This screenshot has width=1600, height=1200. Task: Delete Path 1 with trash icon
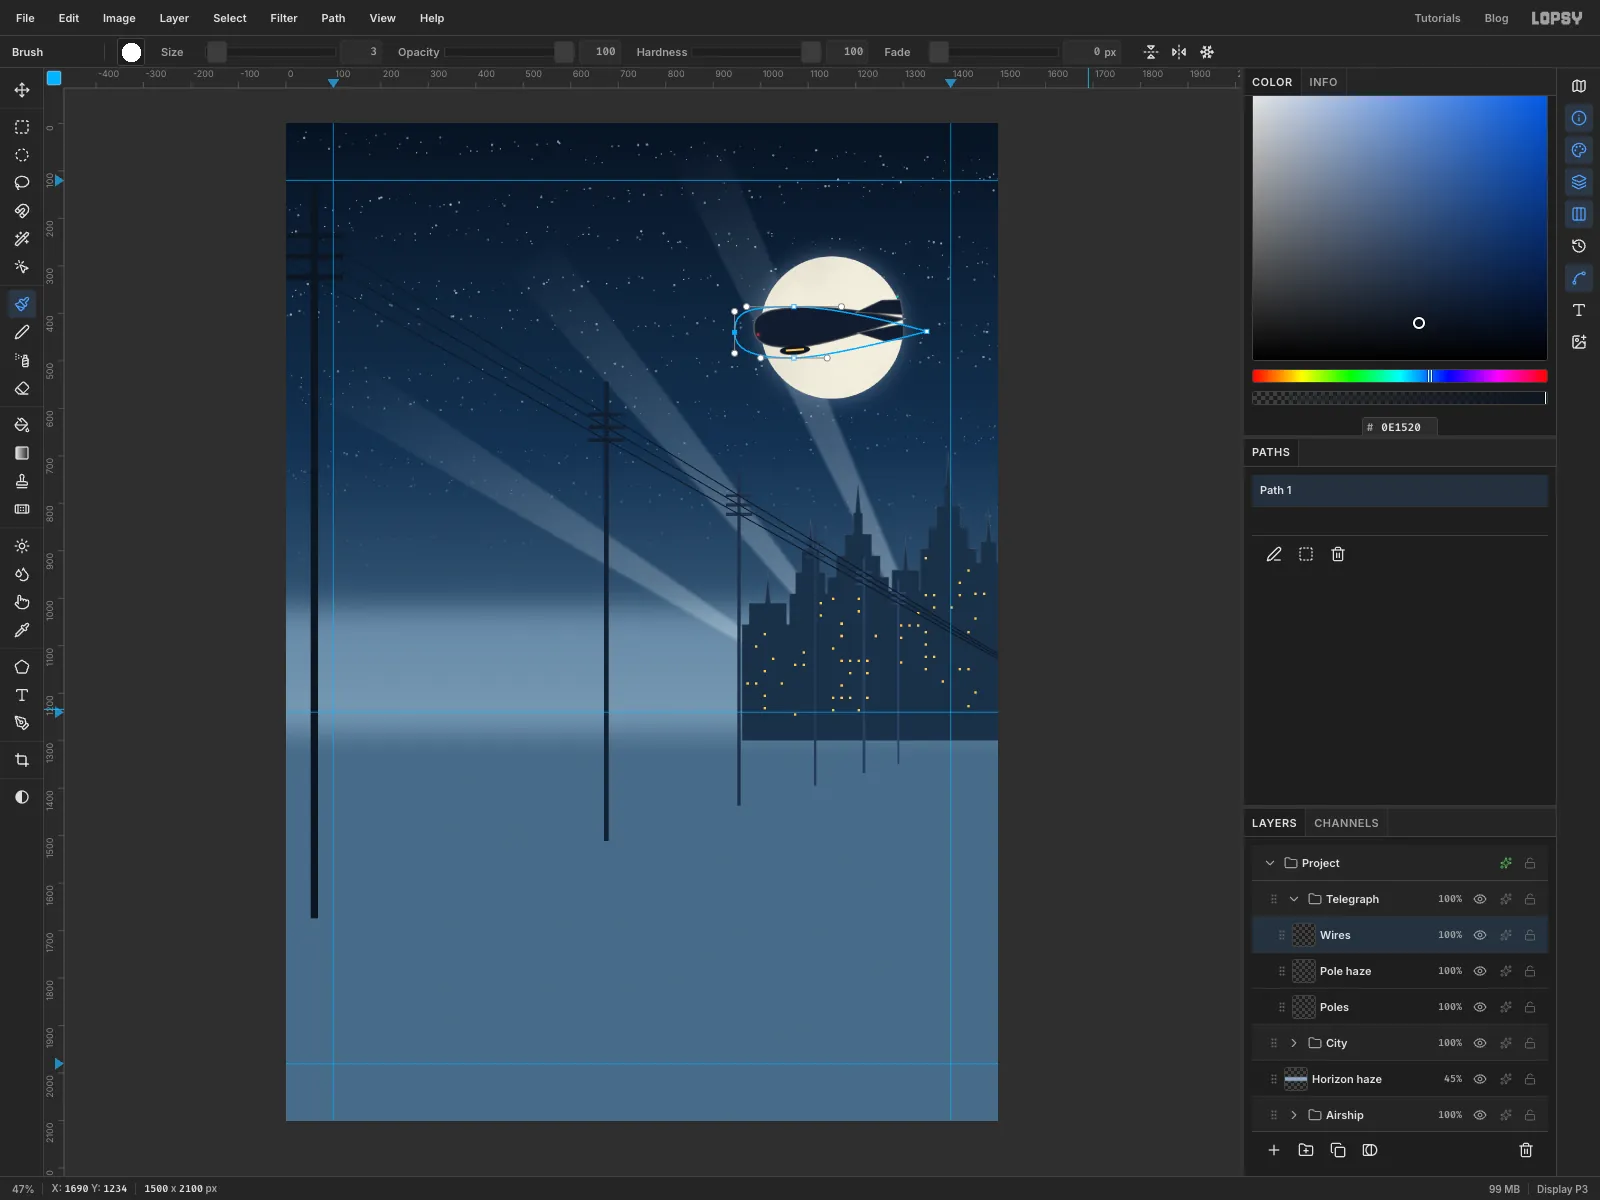click(x=1338, y=554)
